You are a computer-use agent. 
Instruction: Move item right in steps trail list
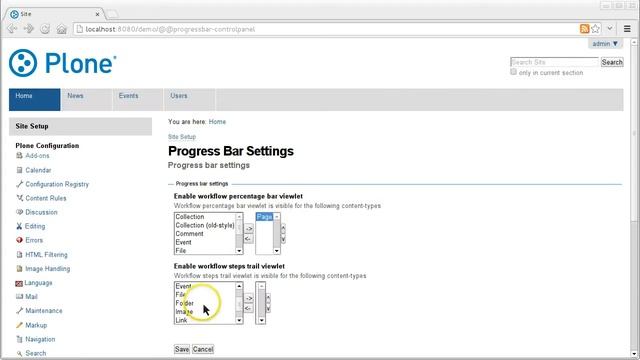click(249, 298)
